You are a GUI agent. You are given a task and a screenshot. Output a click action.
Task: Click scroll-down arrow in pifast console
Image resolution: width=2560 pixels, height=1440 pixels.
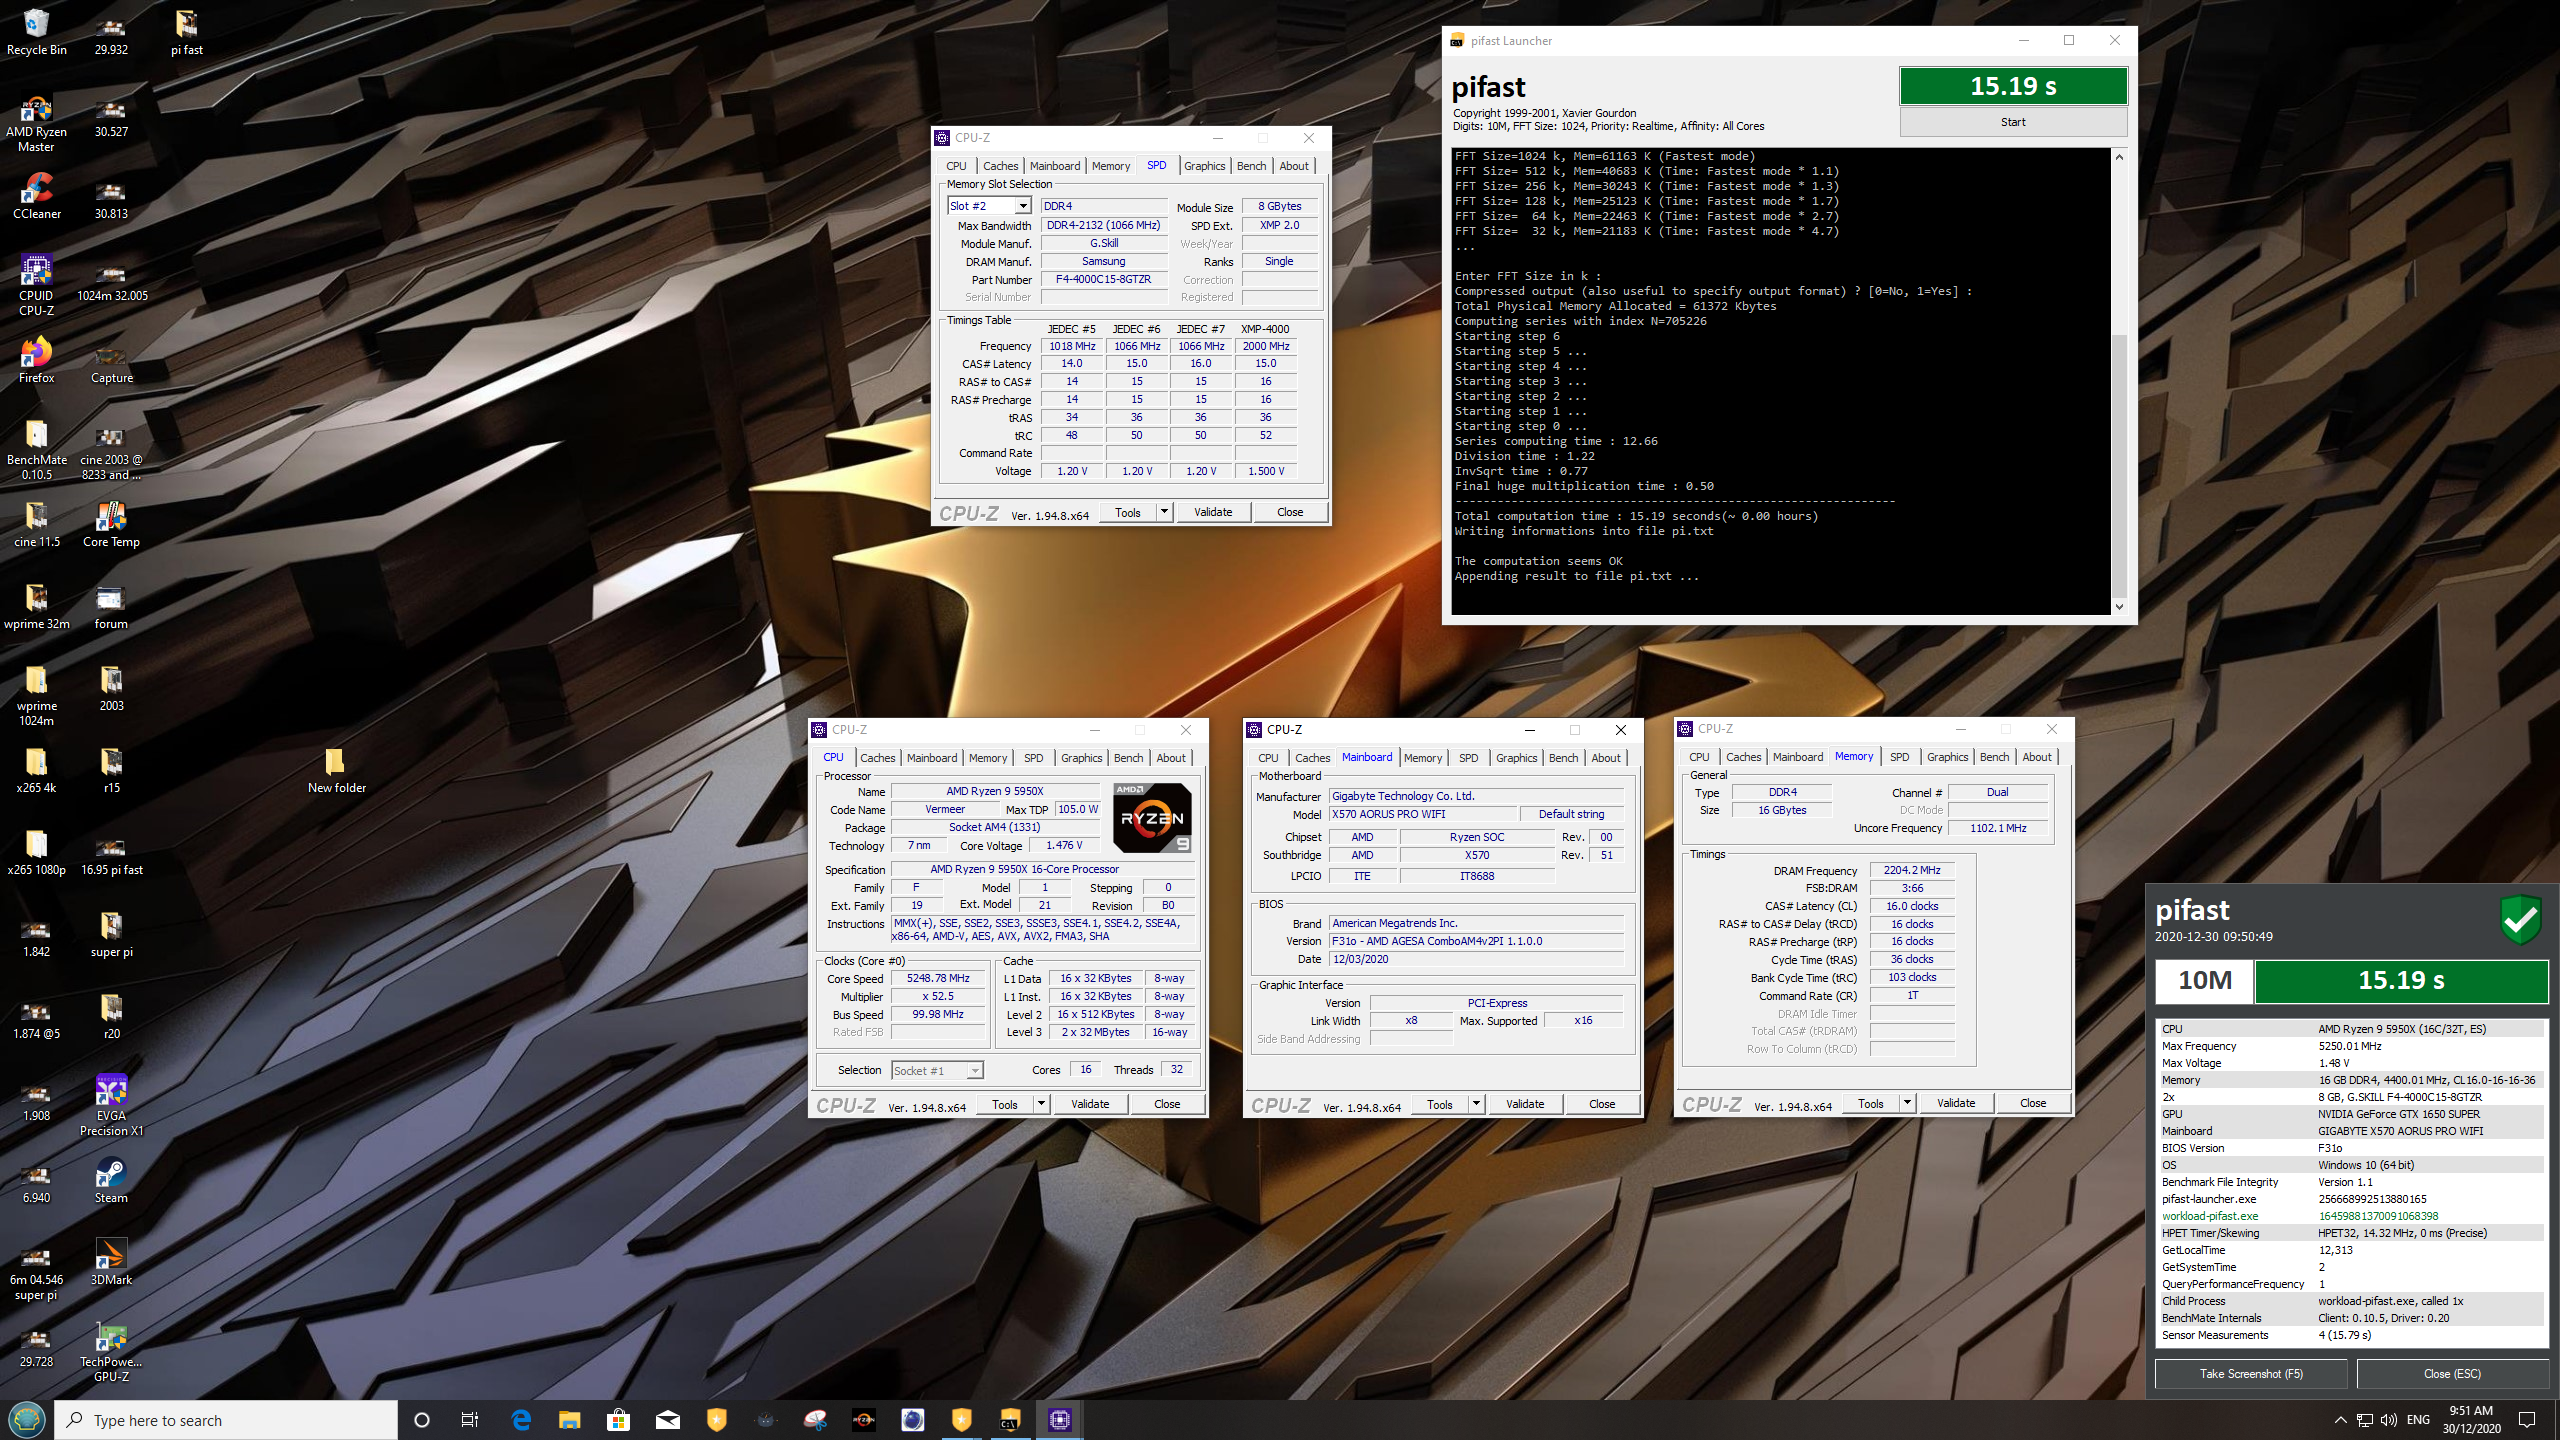pos(2119,606)
